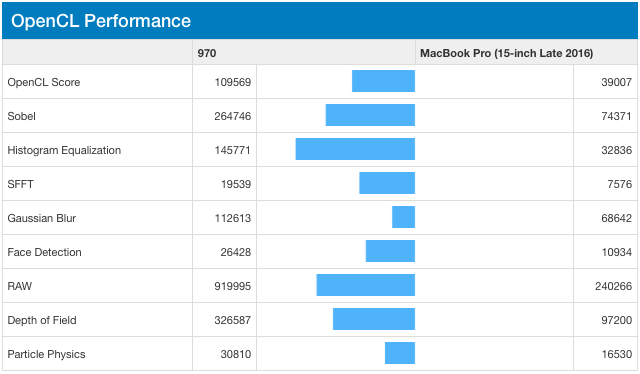The height and width of the screenshot is (374, 640).
Task: Select the 970 column header
Action: (207, 53)
